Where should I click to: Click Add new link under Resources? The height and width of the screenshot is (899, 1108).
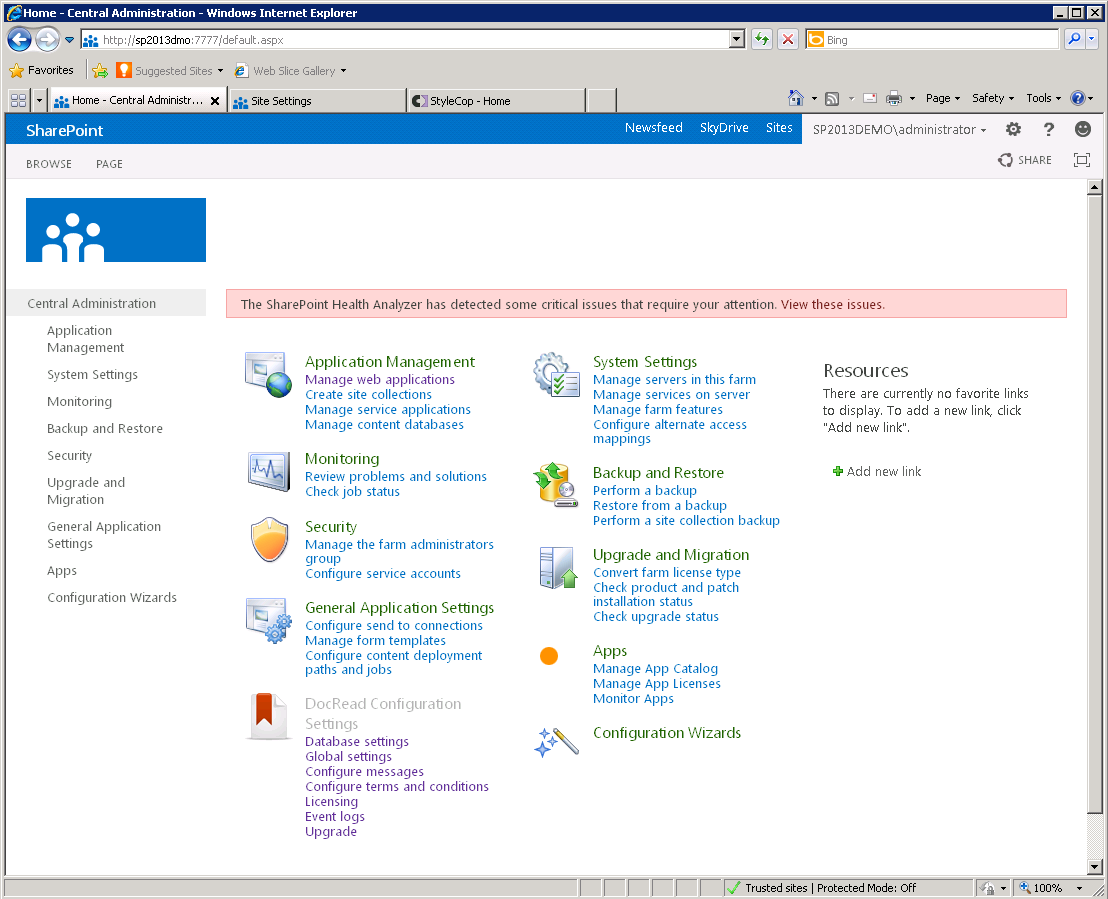tap(877, 471)
